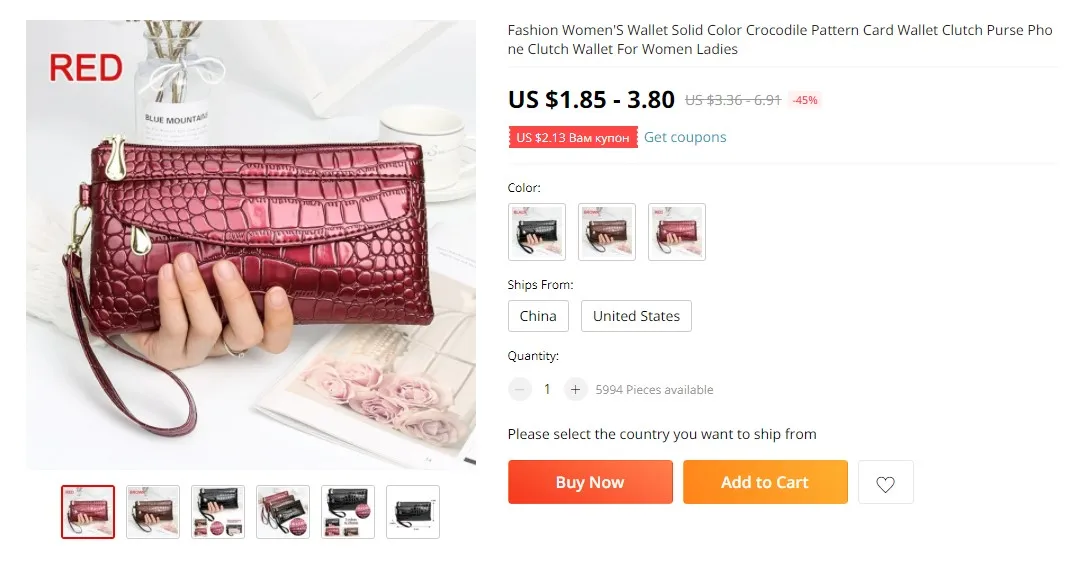View first red wallet thumbnail
This screenshot has height=570, width=1068.
tap(88, 512)
